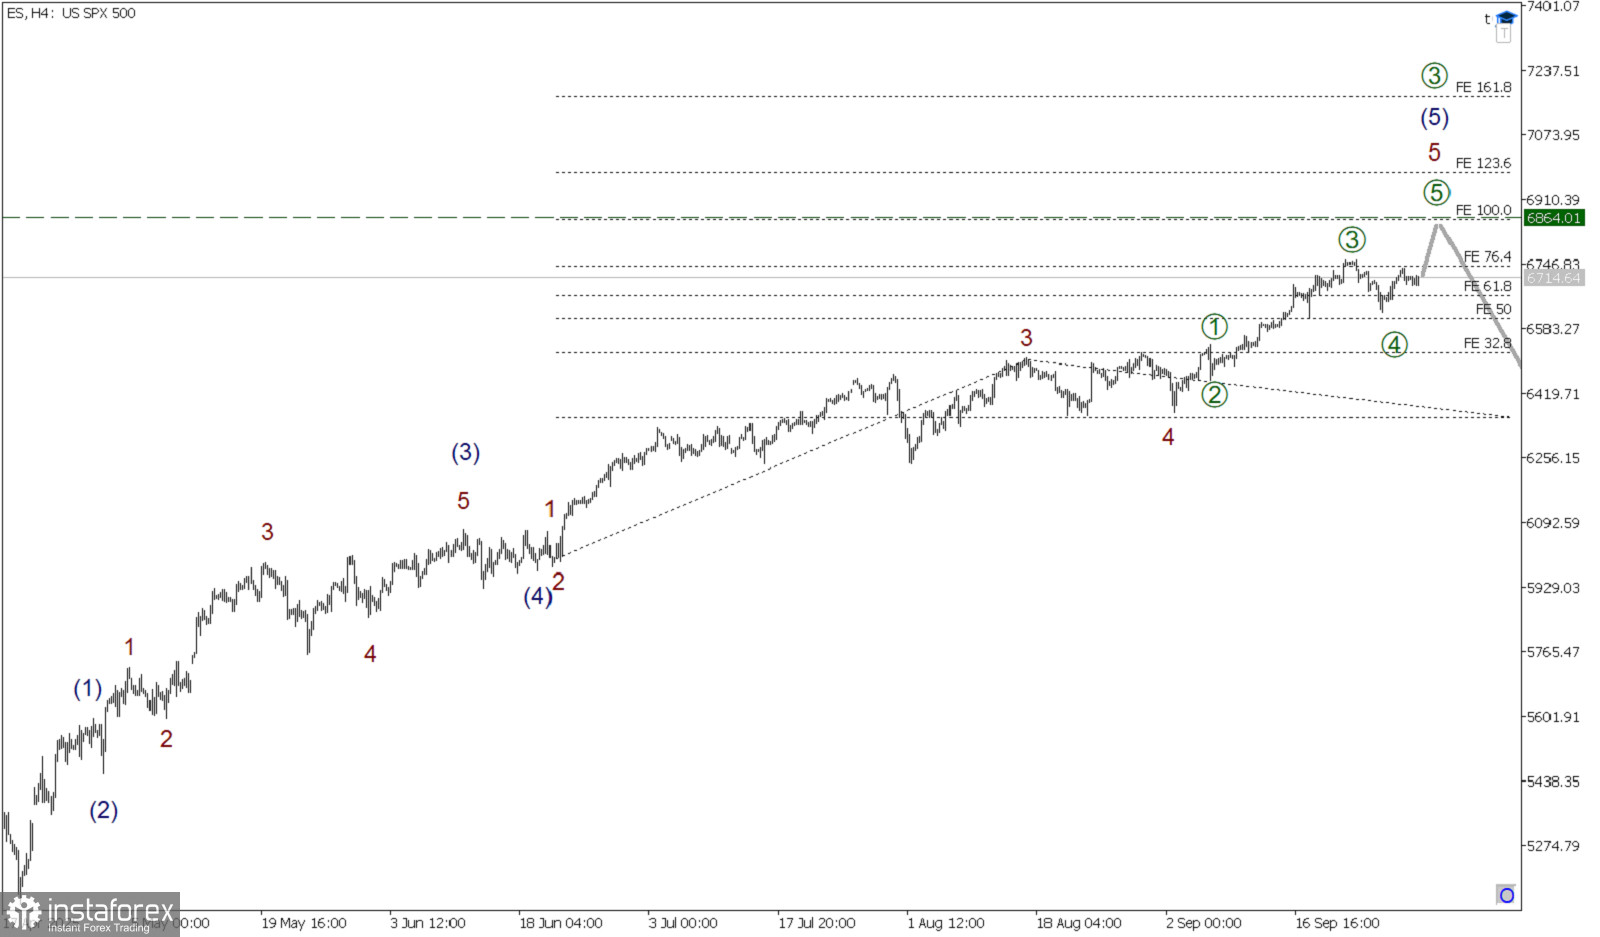Click the 2 Sep 00:00 time label
The image size is (1600, 937).
click(1204, 923)
